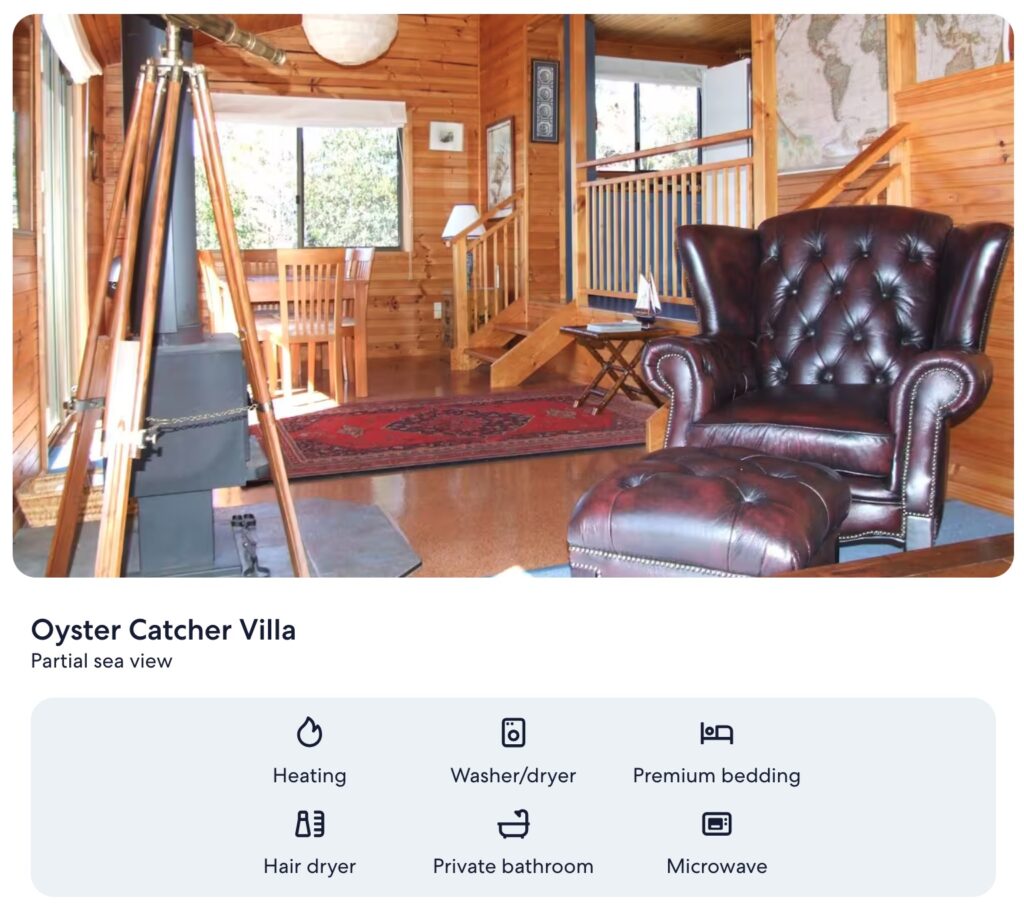Click the Hair dryer icon
The width and height of the screenshot is (1024, 907).
pyautogui.click(x=310, y=824)
